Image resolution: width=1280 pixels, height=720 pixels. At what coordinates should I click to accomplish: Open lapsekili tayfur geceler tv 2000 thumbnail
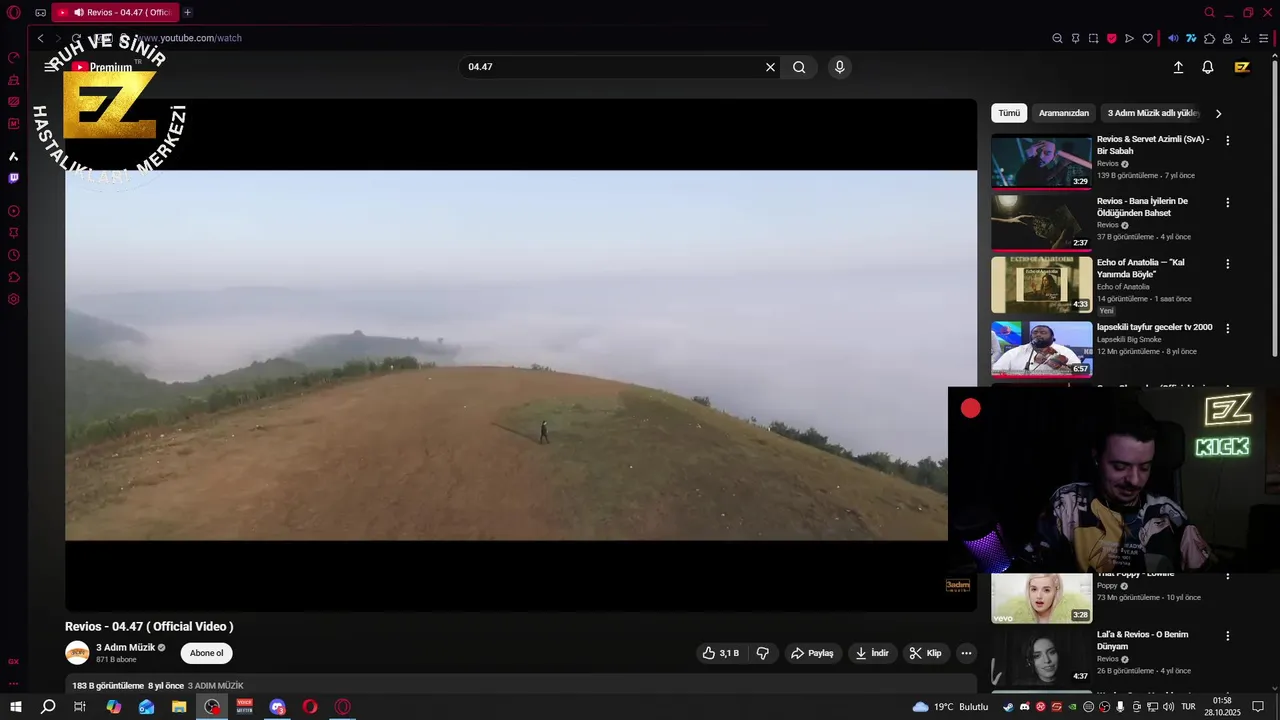1041,348
